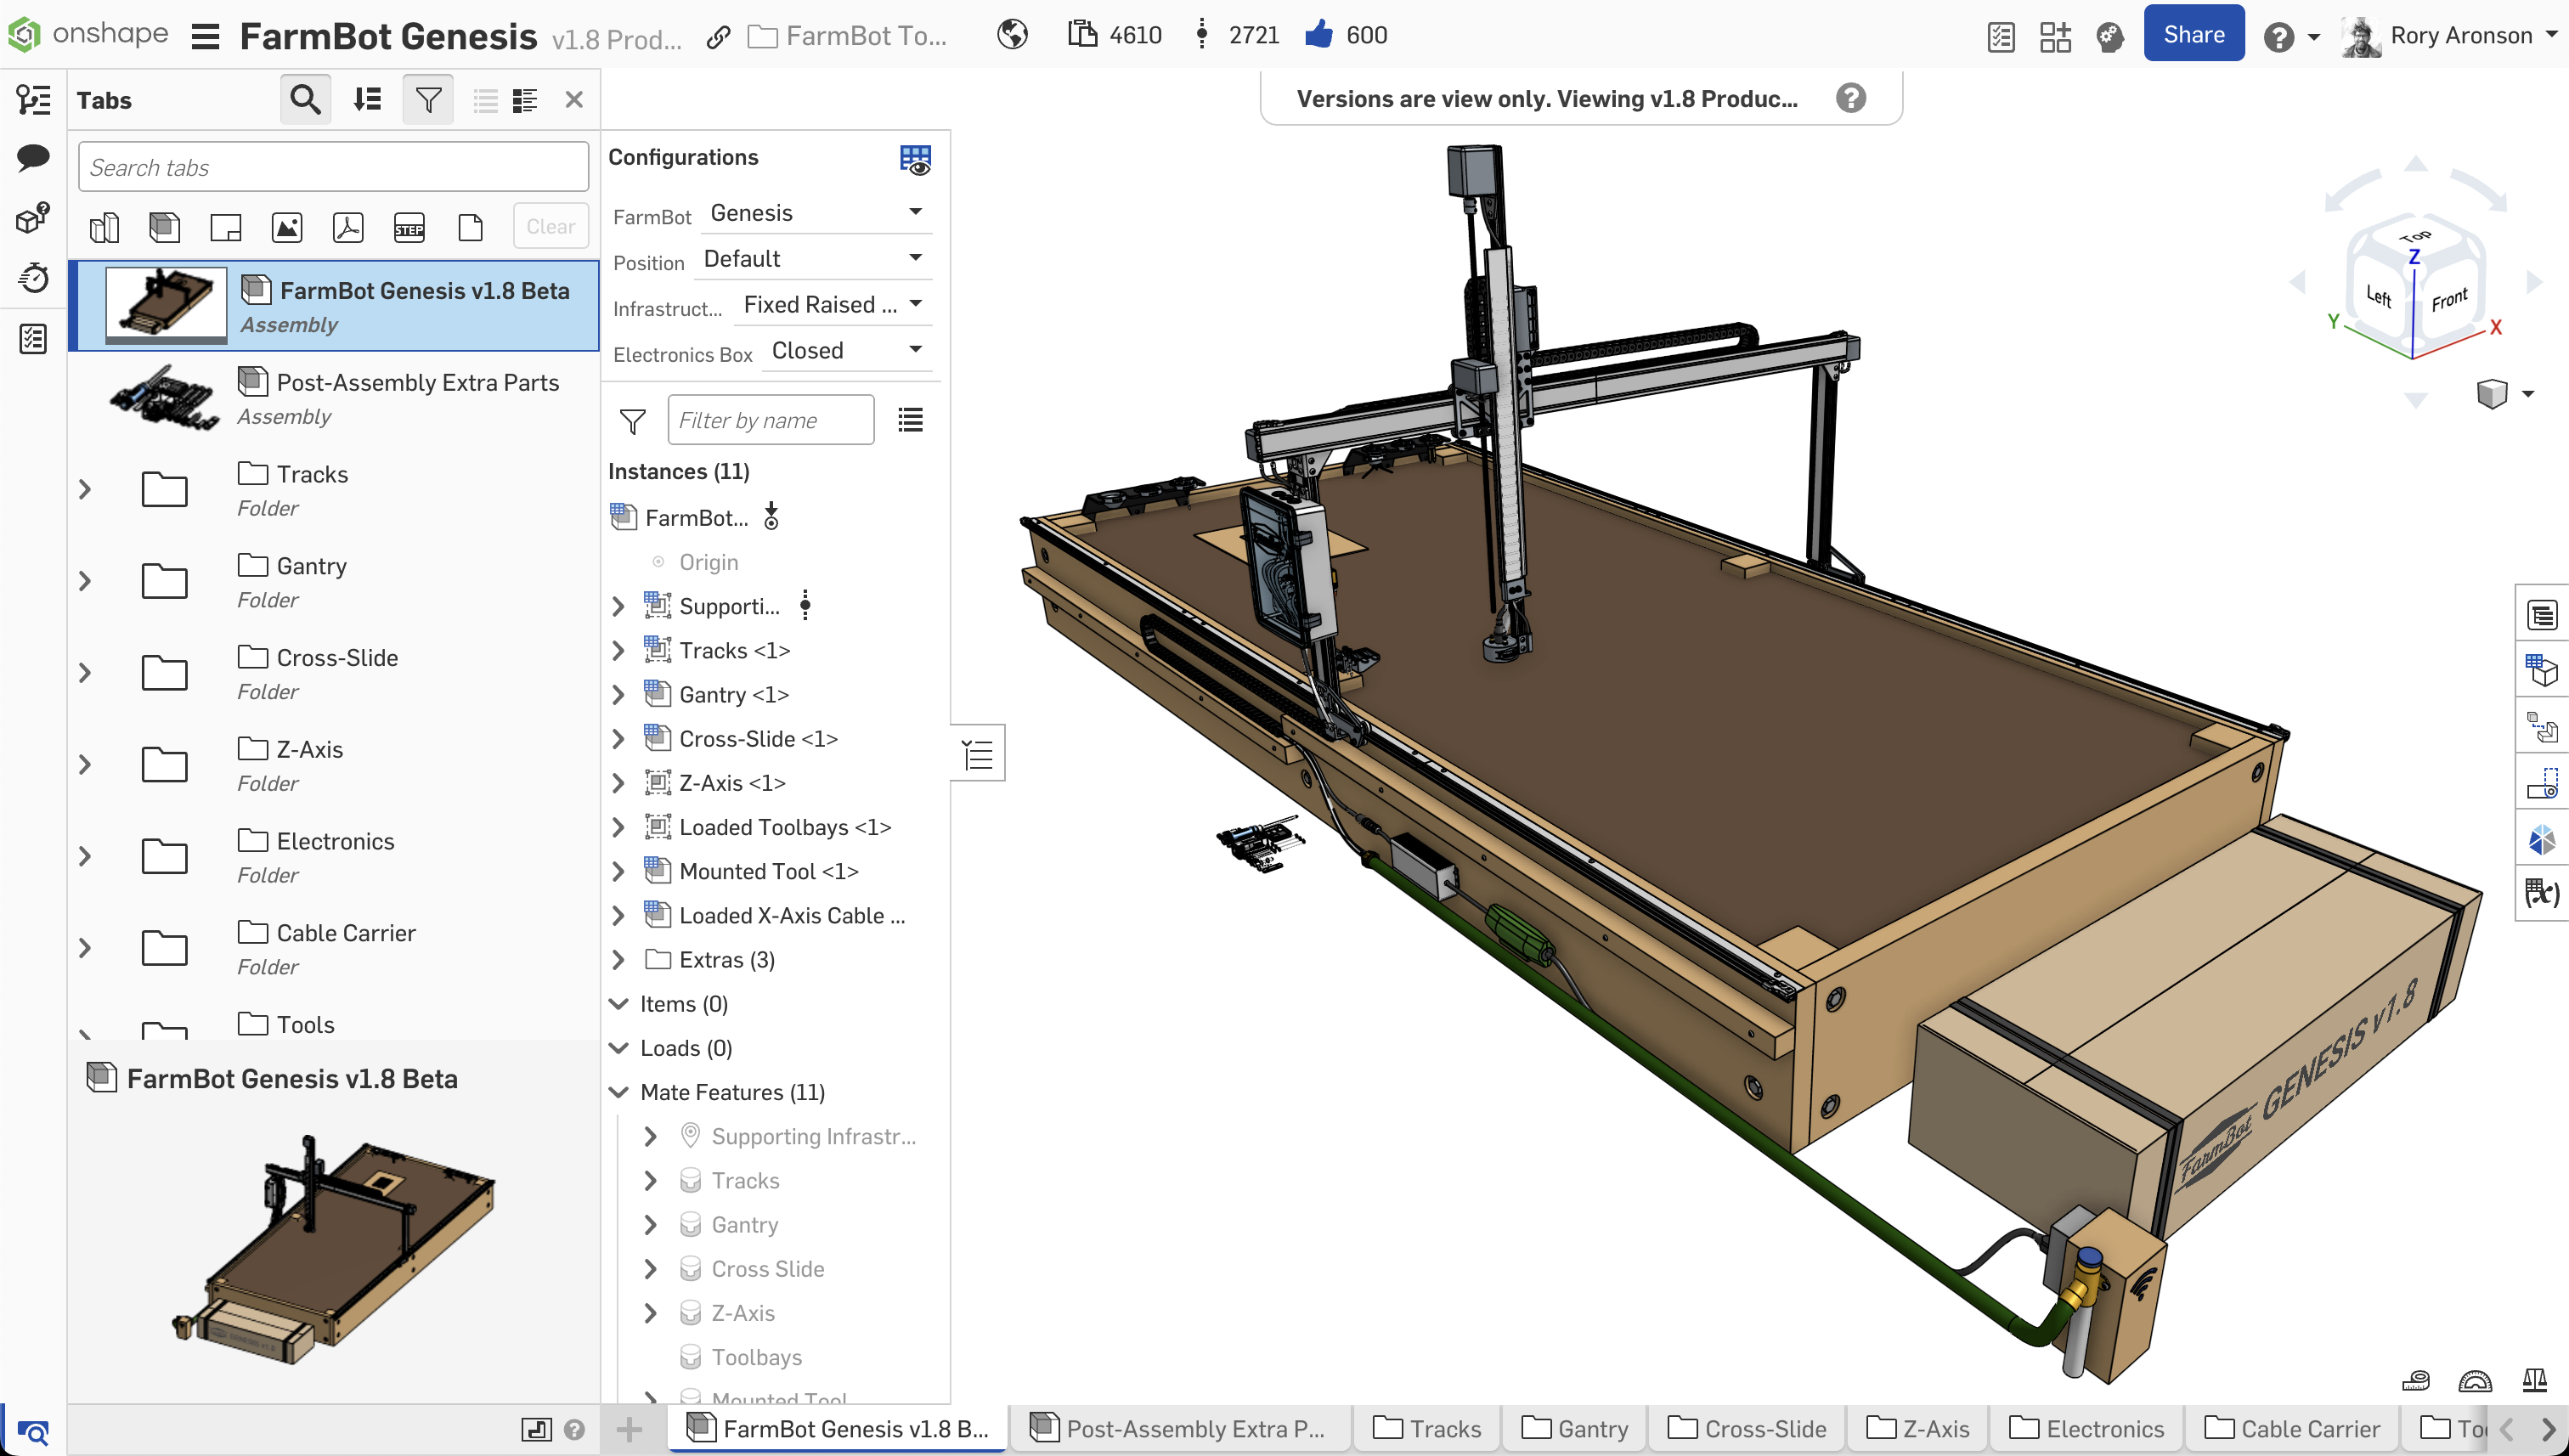The width and height of the screenshot is (2569, 1456).
Task: Click the Share button
Action: click(2193, 34)
